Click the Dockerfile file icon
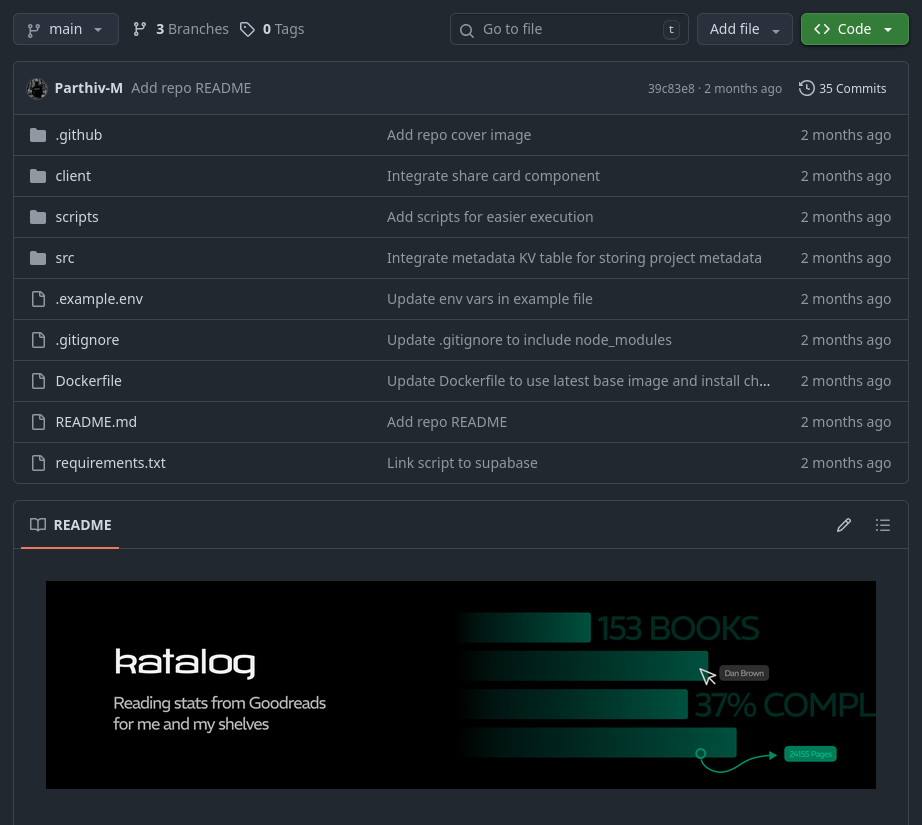This screenshot has height=825, width=922. pos(38,381)
